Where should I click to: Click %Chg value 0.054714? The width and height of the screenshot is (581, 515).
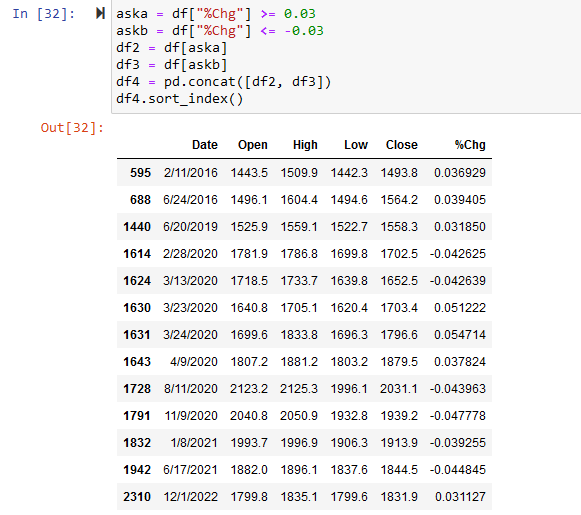pos(460,335)
